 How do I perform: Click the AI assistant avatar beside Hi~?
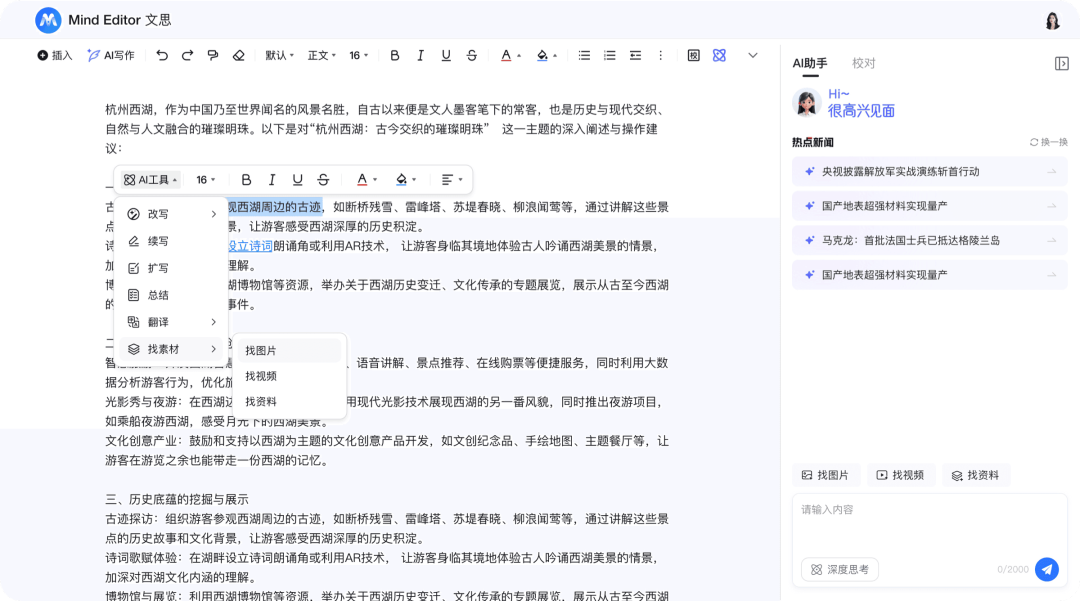pos(806,103)
